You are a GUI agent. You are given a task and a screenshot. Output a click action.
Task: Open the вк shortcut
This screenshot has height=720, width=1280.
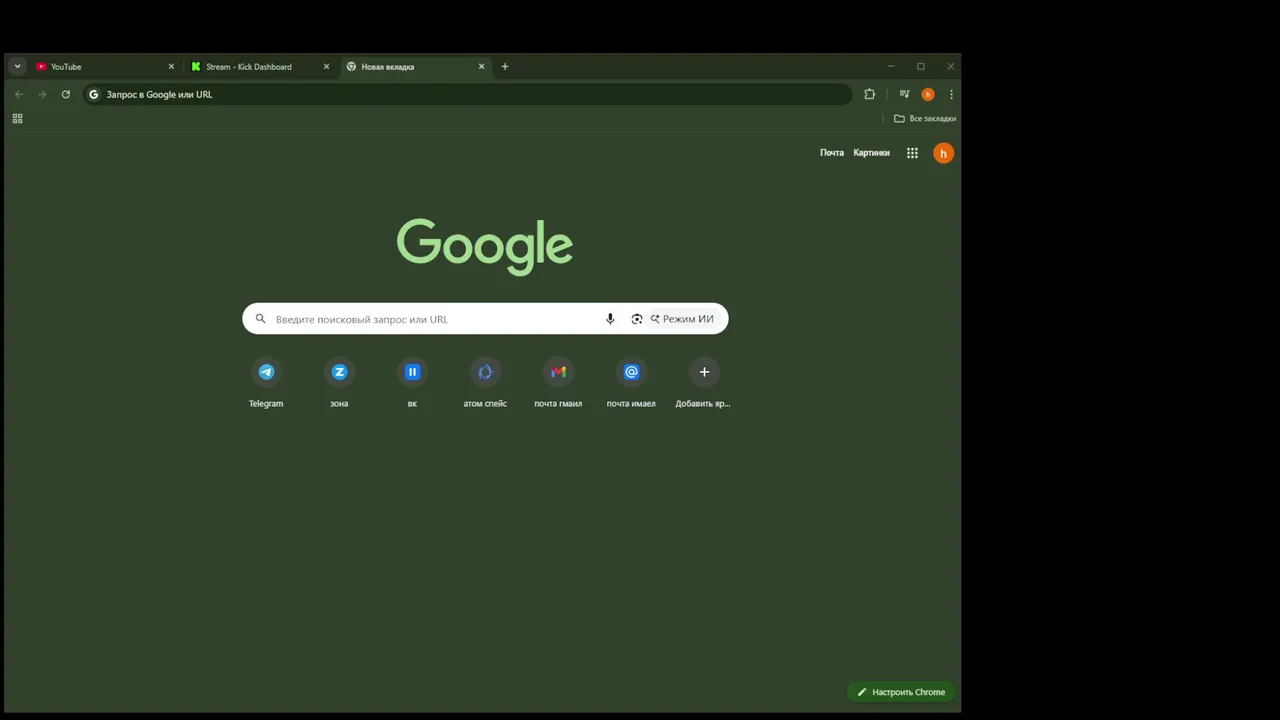coord(412,384)
